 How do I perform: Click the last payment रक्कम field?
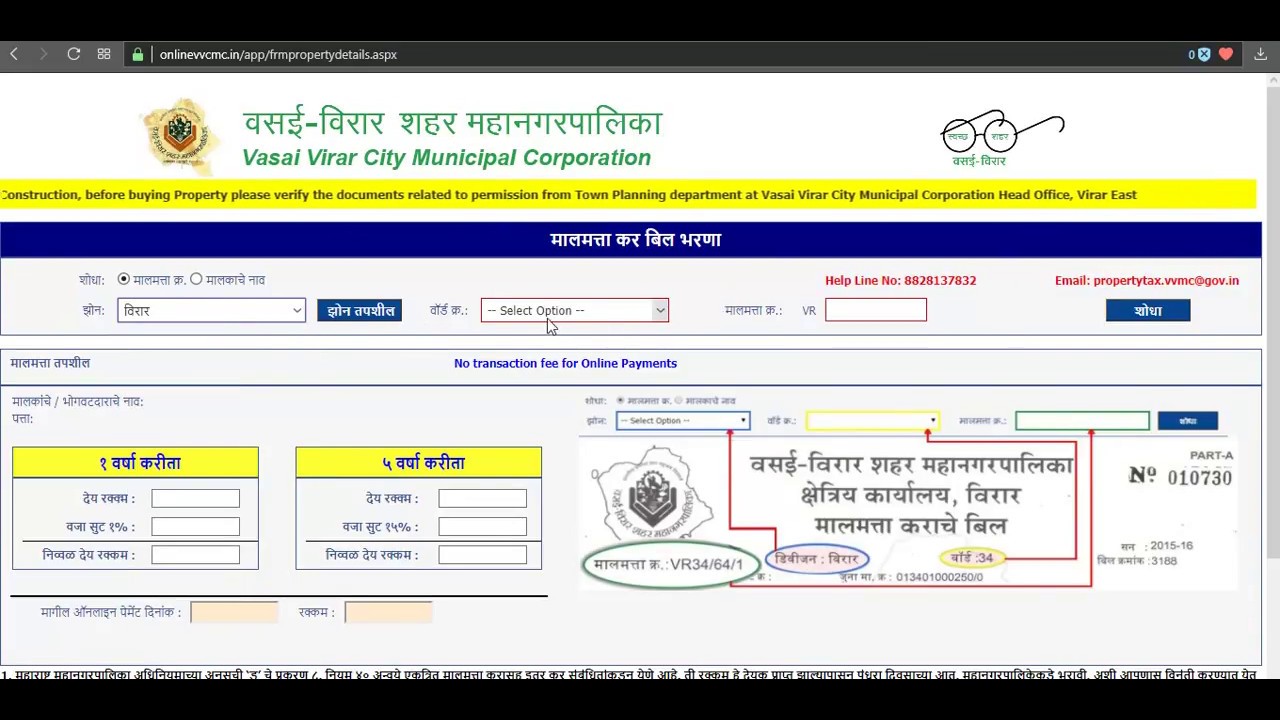pyautogui.click(x=388, y=612)
